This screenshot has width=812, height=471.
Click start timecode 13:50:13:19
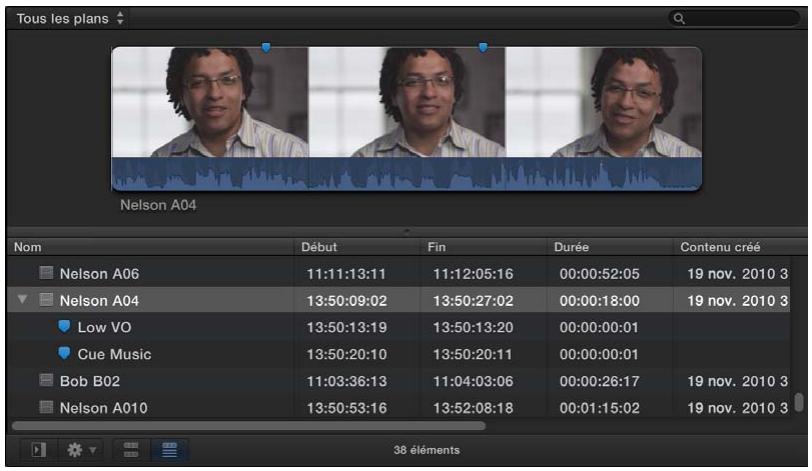346,328
